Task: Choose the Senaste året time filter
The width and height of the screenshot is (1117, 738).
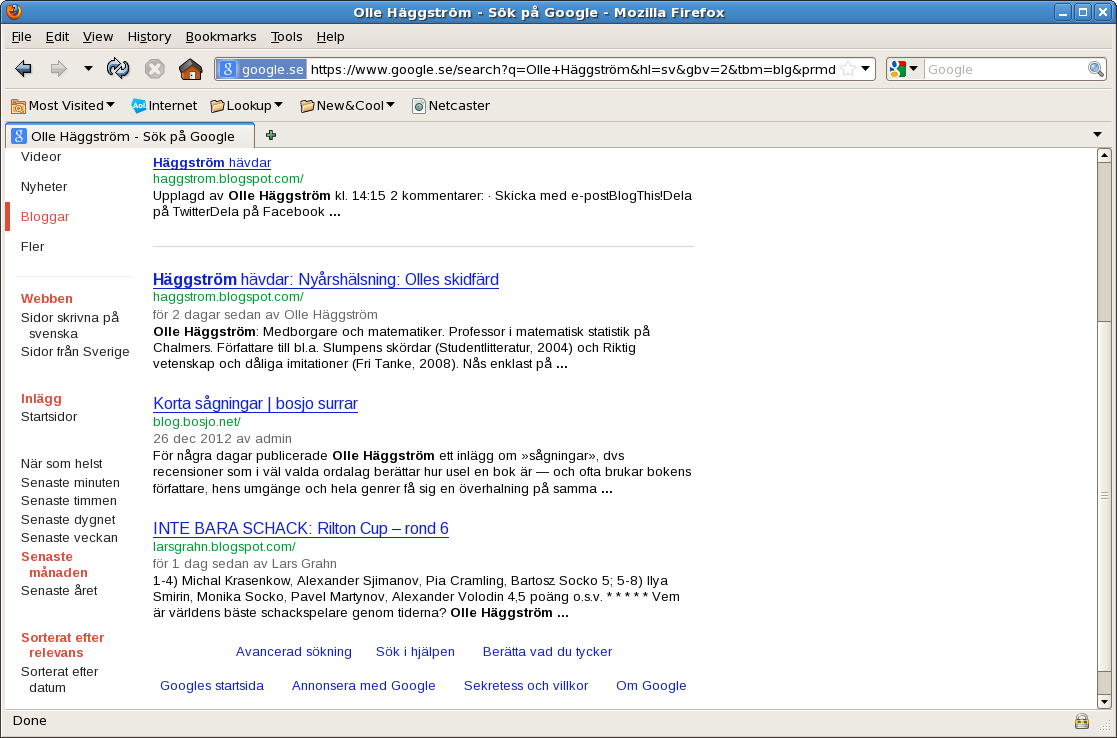Action: point(59,591)
